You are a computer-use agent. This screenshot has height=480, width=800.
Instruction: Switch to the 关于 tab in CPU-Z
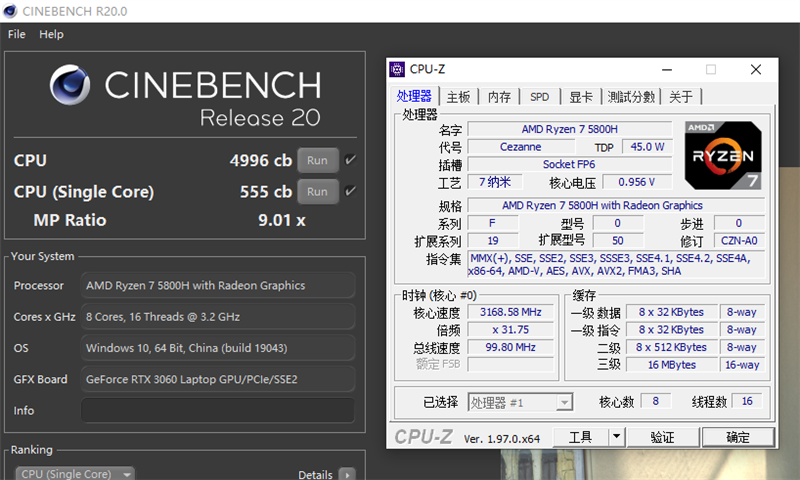pyautogui.click(x=681, y=97)
